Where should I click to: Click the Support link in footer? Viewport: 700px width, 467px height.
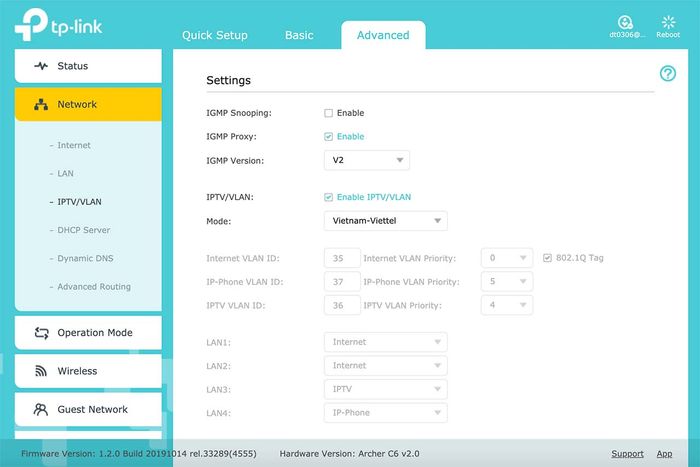(x=627, y=454)
